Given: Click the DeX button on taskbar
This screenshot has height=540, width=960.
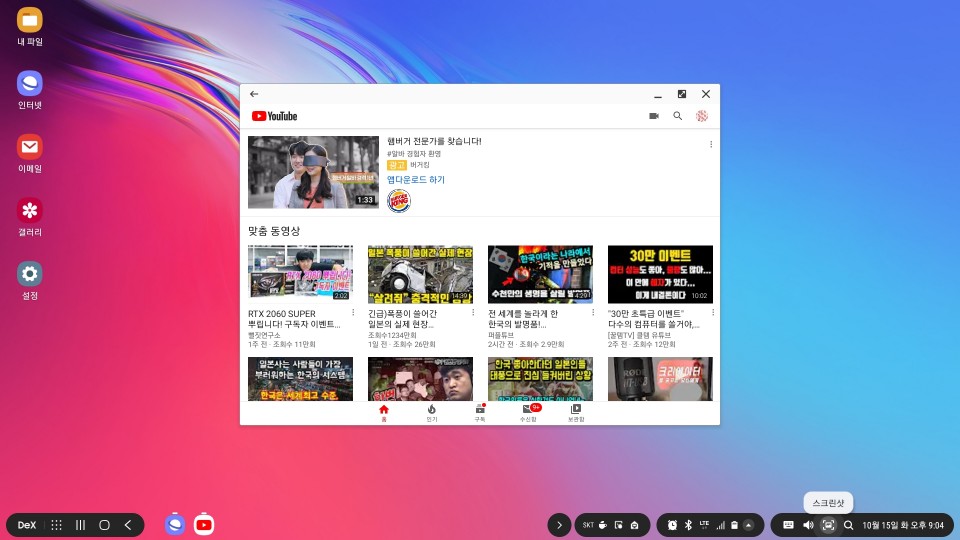Looking at the screenshot, I should click(x=27, y=525).
